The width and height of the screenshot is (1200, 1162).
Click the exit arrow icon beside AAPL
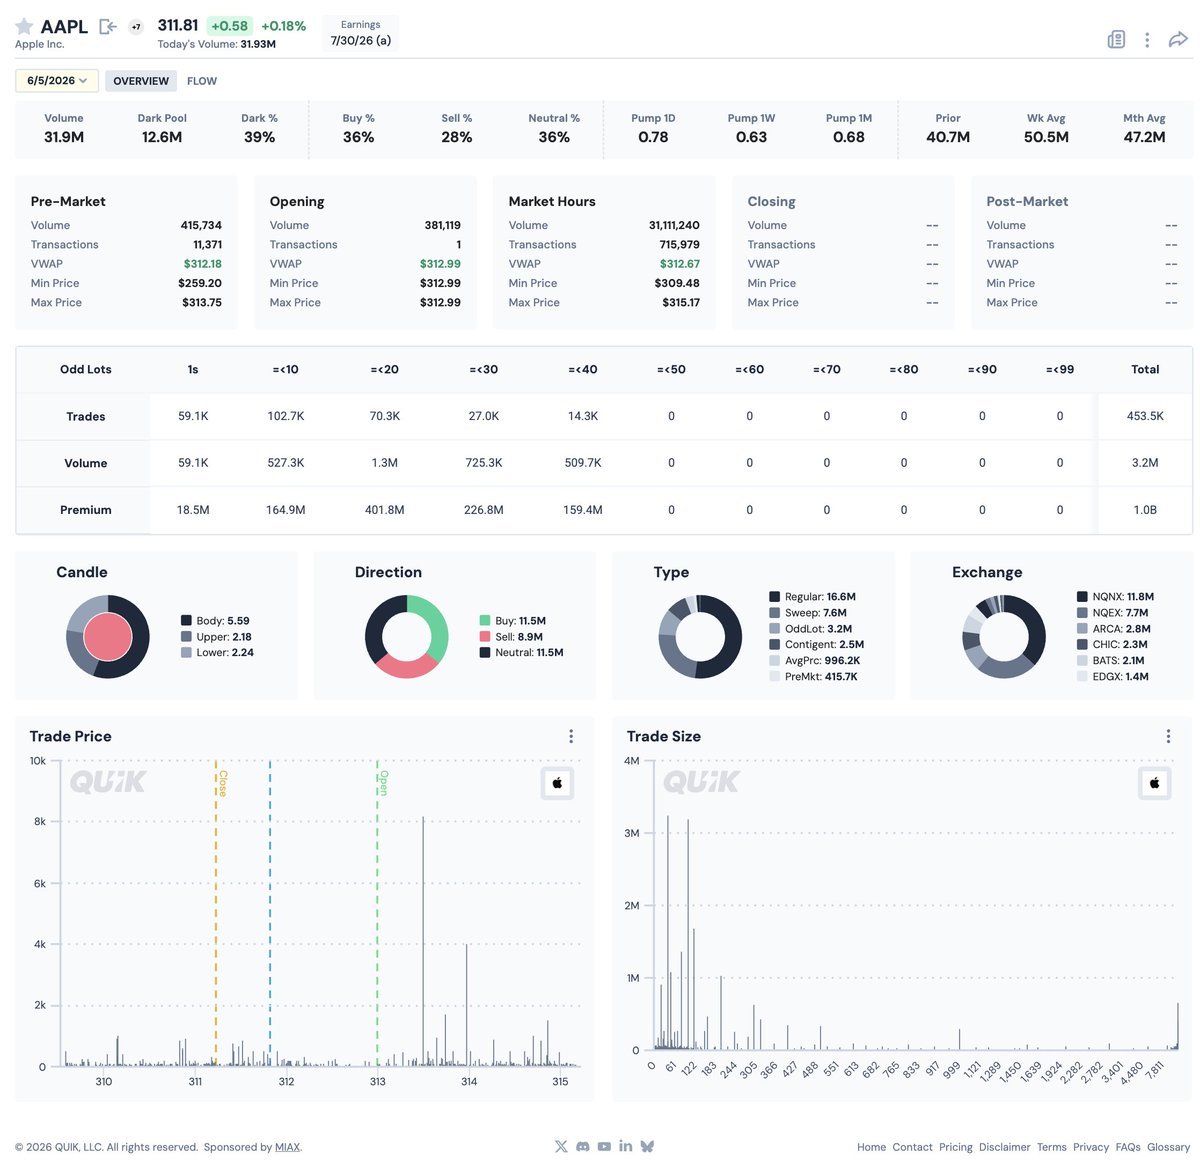pos(108,27)
